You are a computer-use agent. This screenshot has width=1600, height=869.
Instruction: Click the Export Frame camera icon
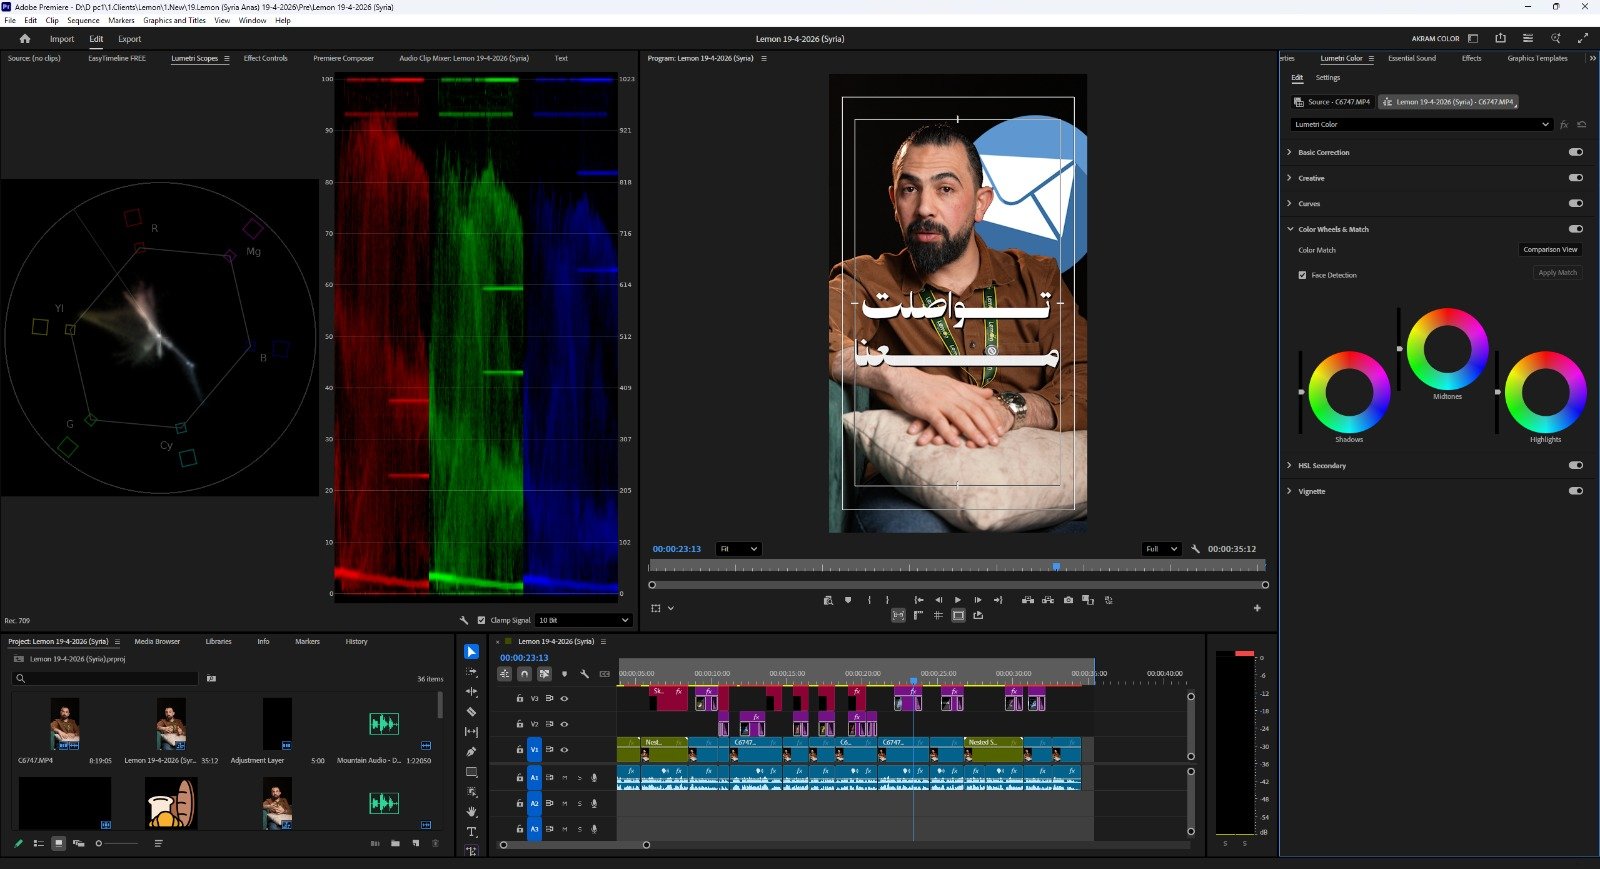1068,600
